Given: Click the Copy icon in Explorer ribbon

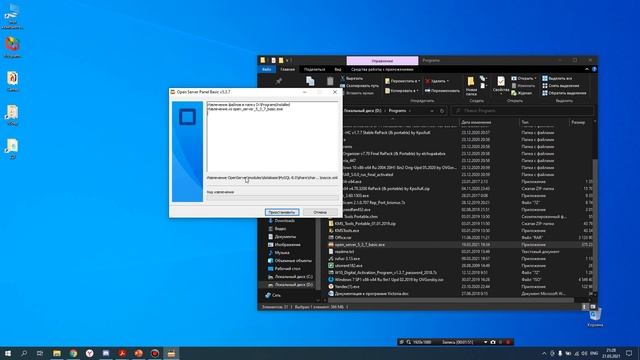Looking at the screenshot, I should [310, 81].
